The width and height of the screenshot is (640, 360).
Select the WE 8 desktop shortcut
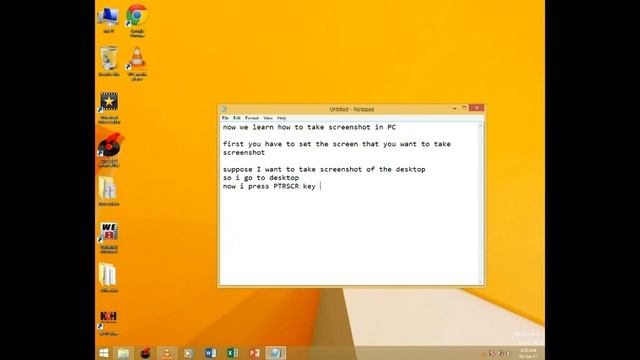pos(109,238)
